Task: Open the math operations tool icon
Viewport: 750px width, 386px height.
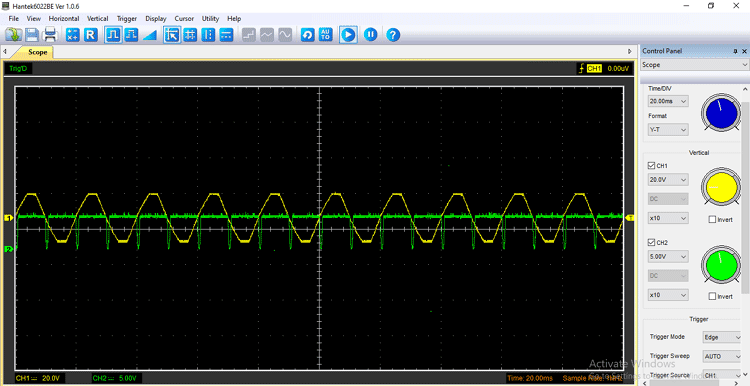Action: [73, 35]
